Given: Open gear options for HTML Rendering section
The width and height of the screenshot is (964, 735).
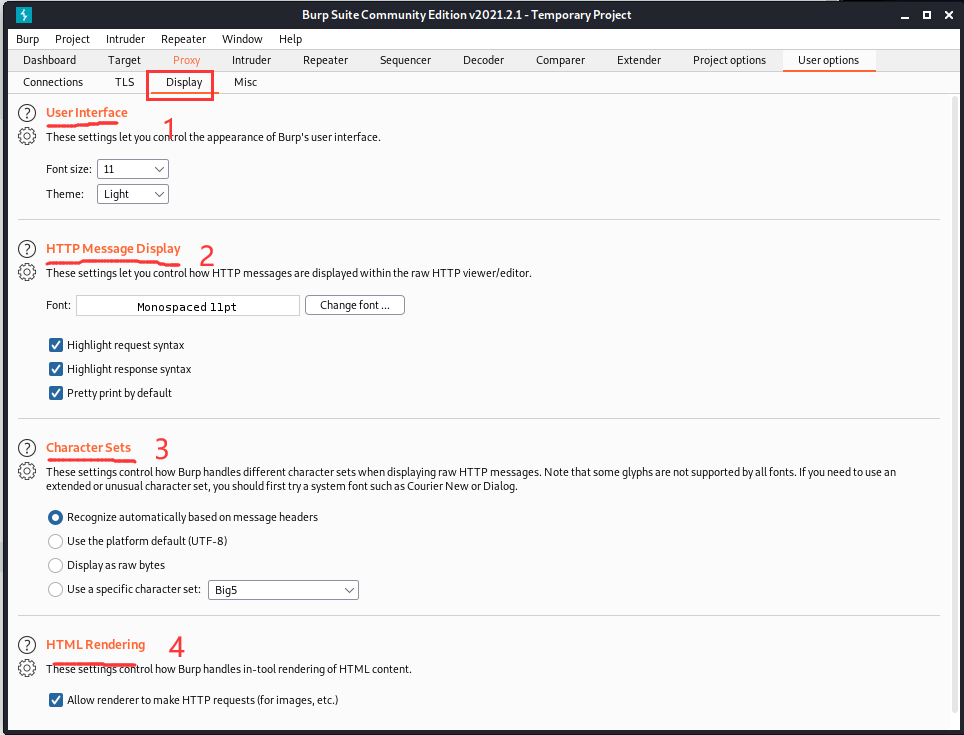Looking at the screenshot, I should [x=26, y=667].
